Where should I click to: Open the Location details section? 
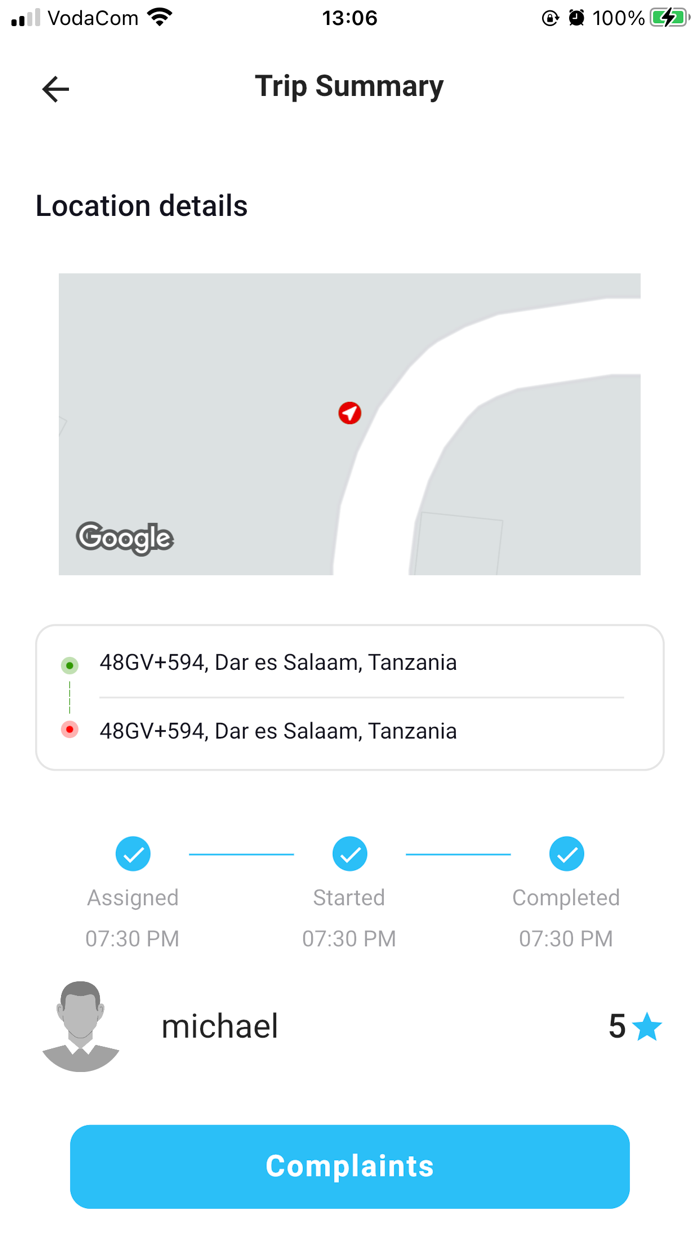coord(141,206)
